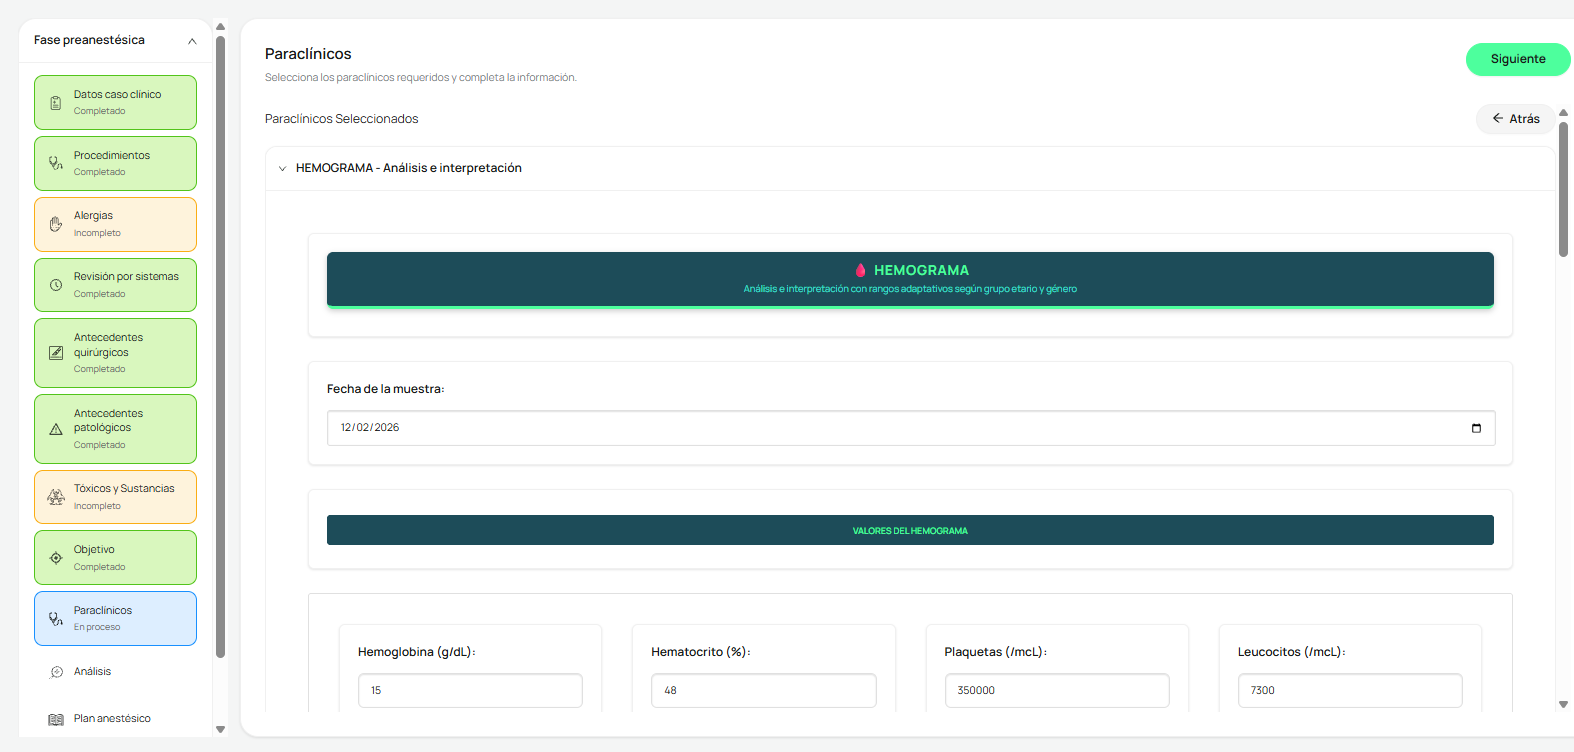This screenshot has height=752, width=1574.
Task: Open the calendar picker in the date field
Action: pos(1476,428)
